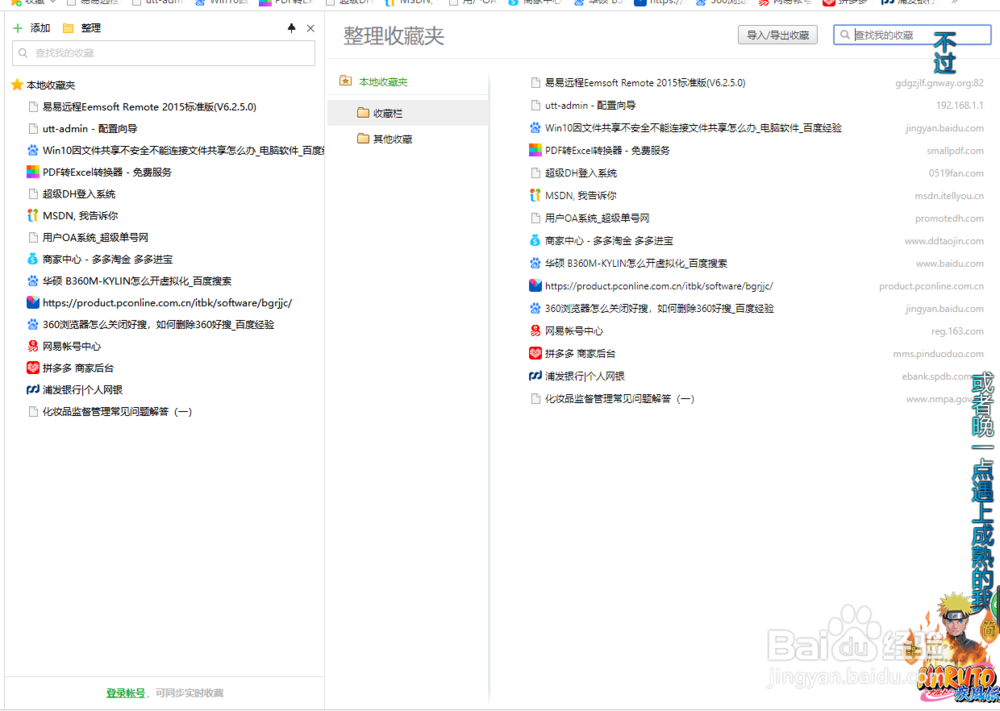The height and width of the screenshot is (711, 1000).
Task: Click SPDB icon on main list 浦发银行 row
Action: (535, 376)
